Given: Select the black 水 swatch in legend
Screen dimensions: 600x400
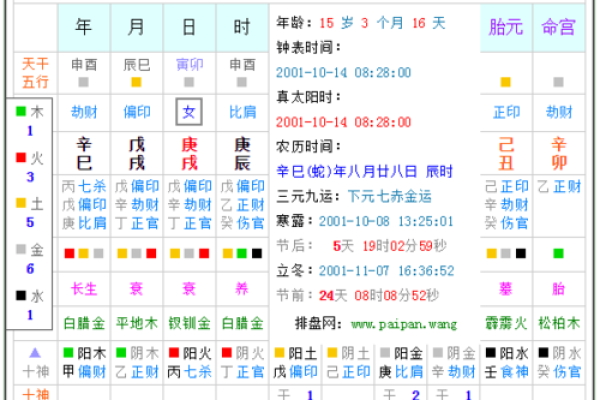Looking at the screenshot, I should (21, 295).
